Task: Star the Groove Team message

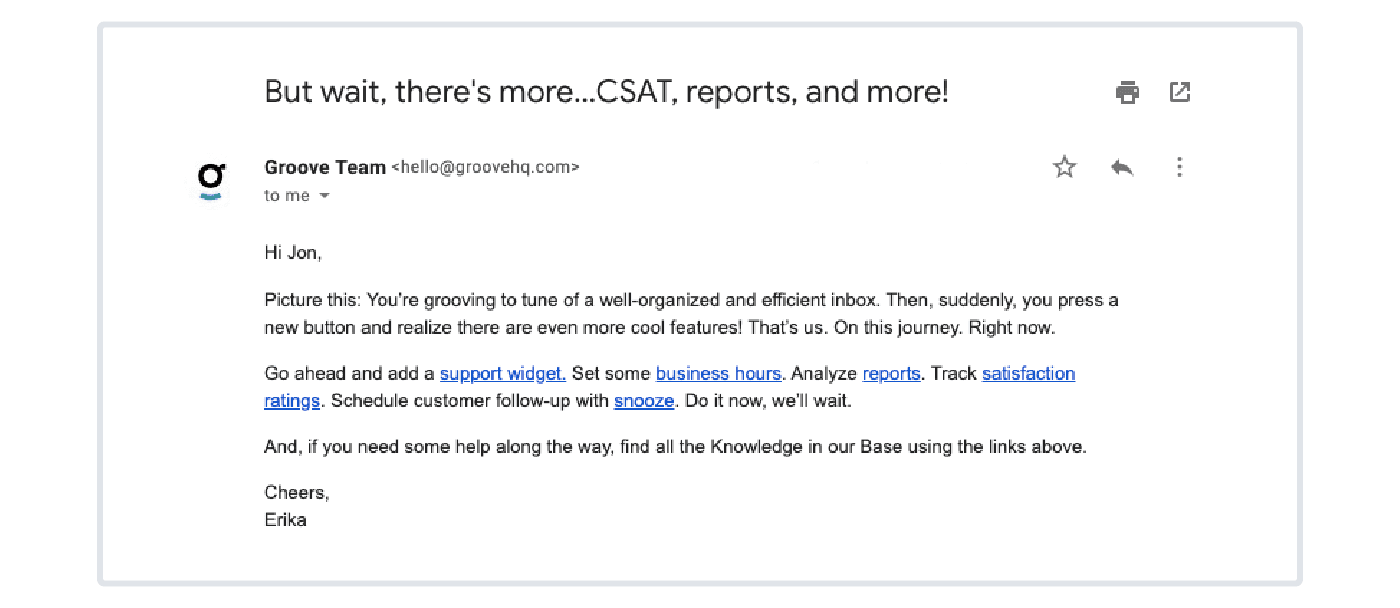Action: click(x=1065, y=167)
